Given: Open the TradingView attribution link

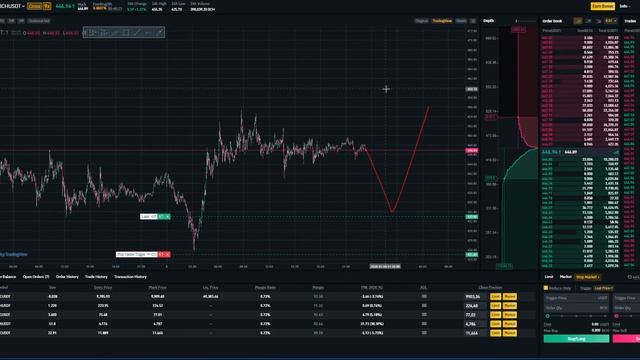Looking at the screenshot, I should pyautogui.click(x=14, y=255).
